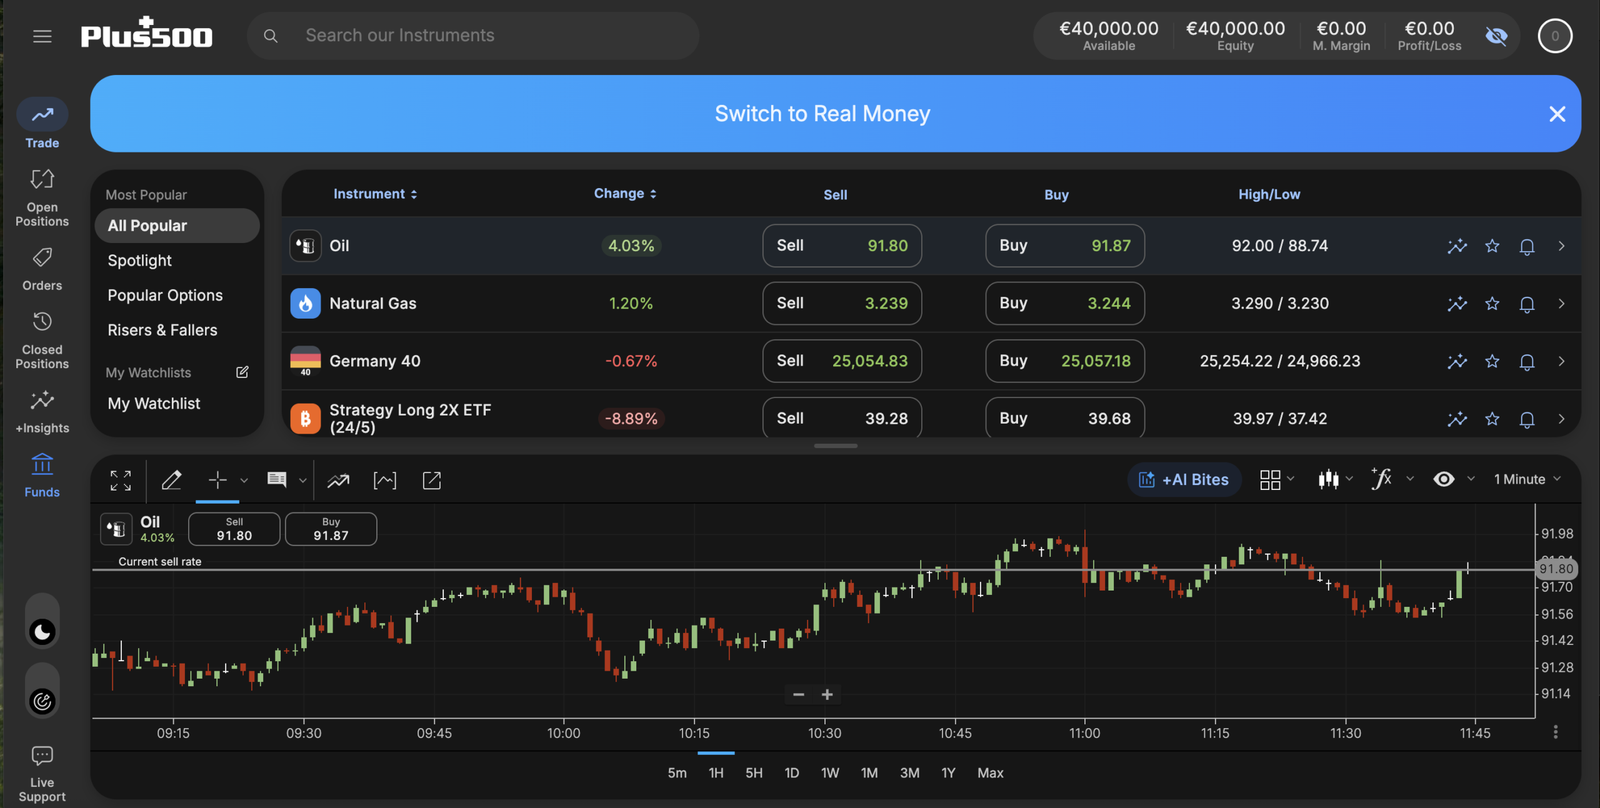The height and width of the screenshot is (808, 1600).
Task: Open the Open Positions sidebar section
Action: coord(42,198)
